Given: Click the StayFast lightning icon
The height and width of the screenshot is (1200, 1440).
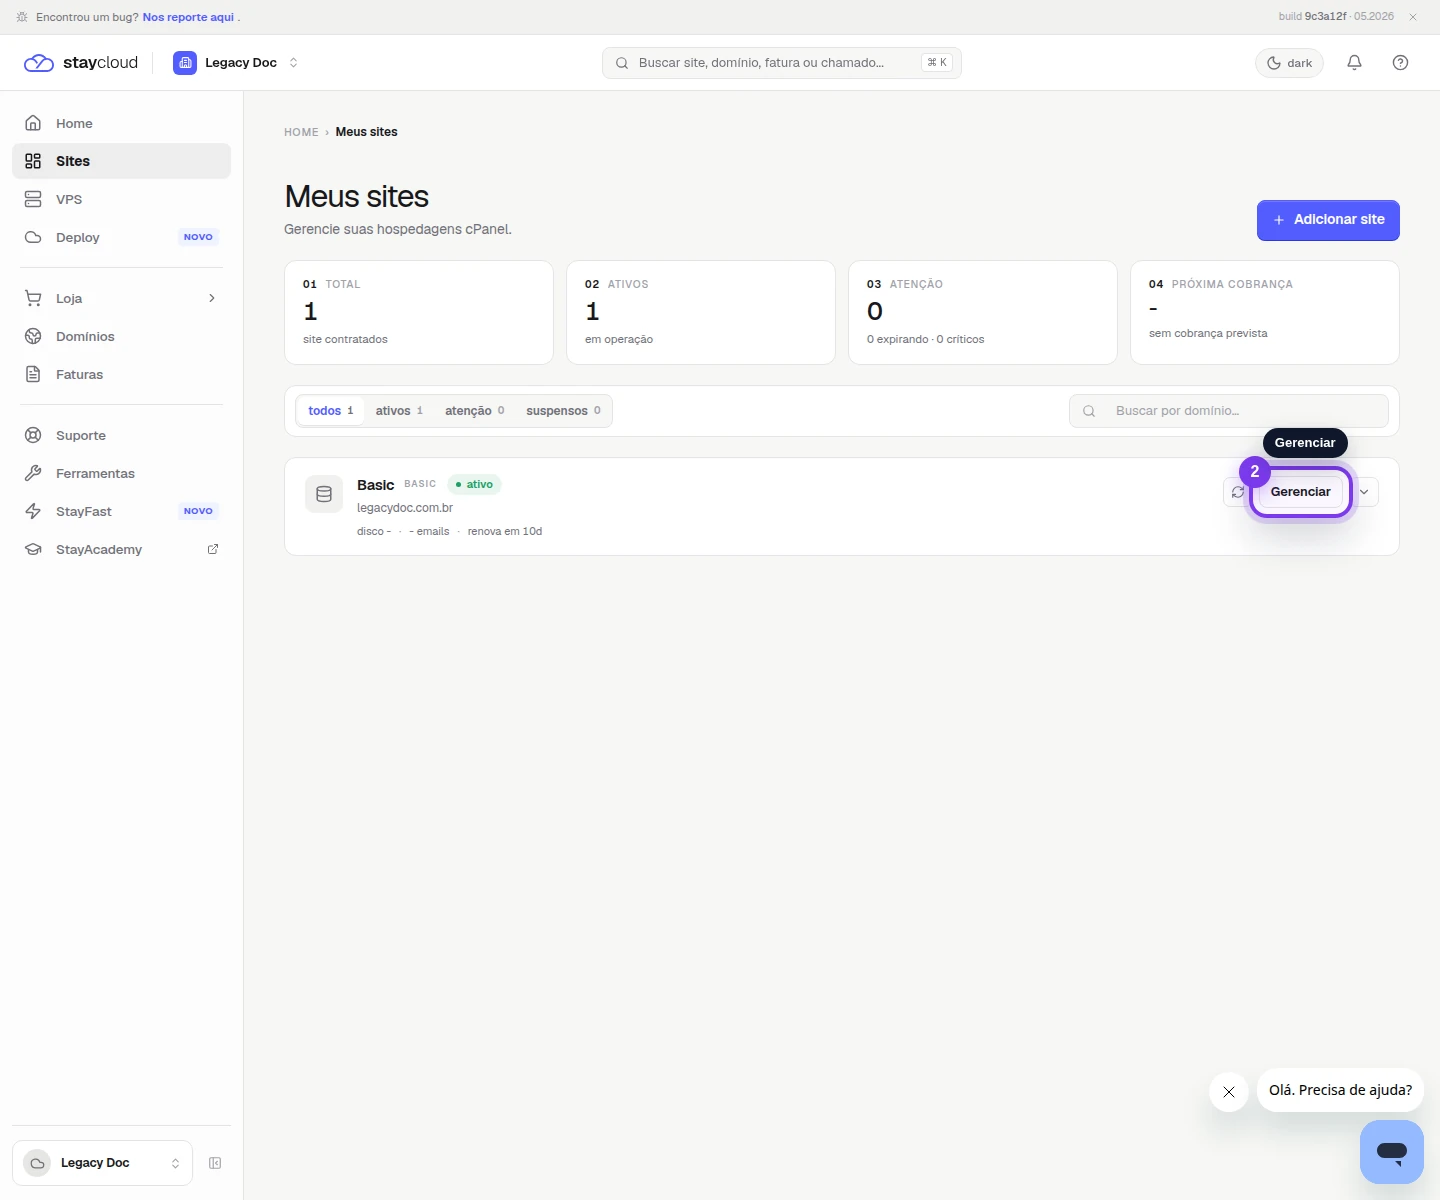Looking at the screenshot, I should click(x=33, y=511).
